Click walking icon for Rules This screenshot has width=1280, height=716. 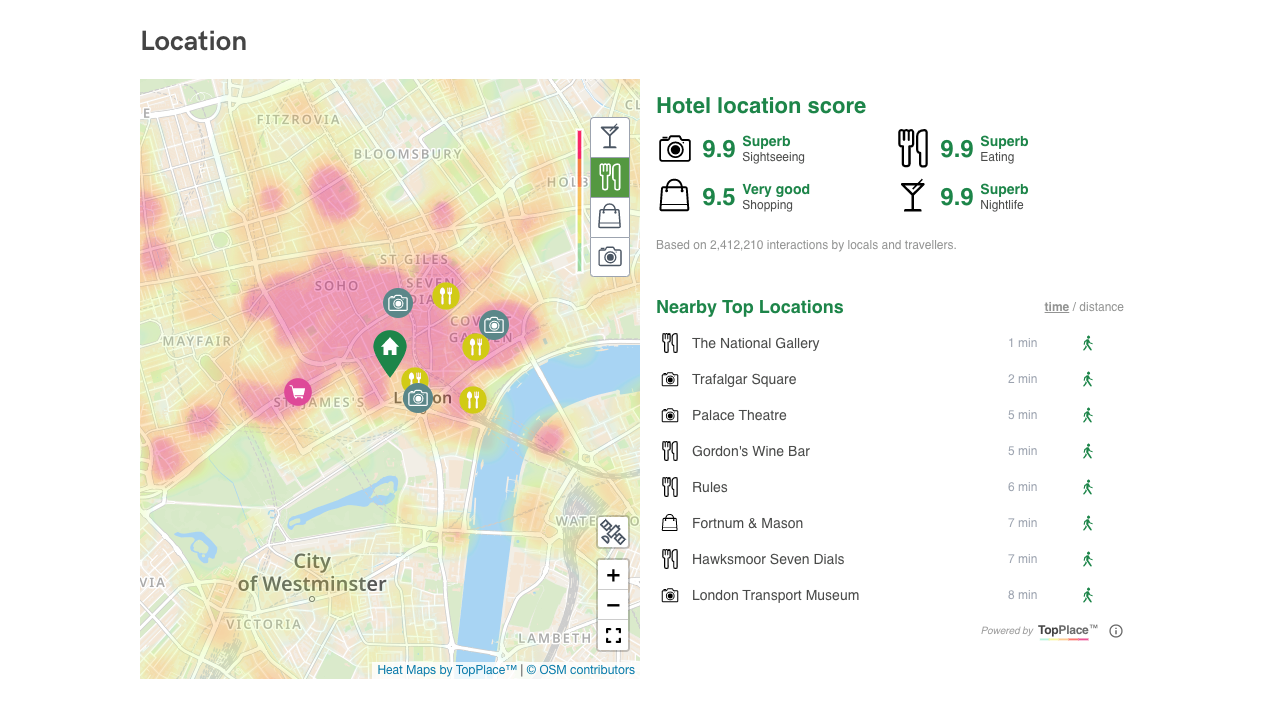pos(1088,487)
